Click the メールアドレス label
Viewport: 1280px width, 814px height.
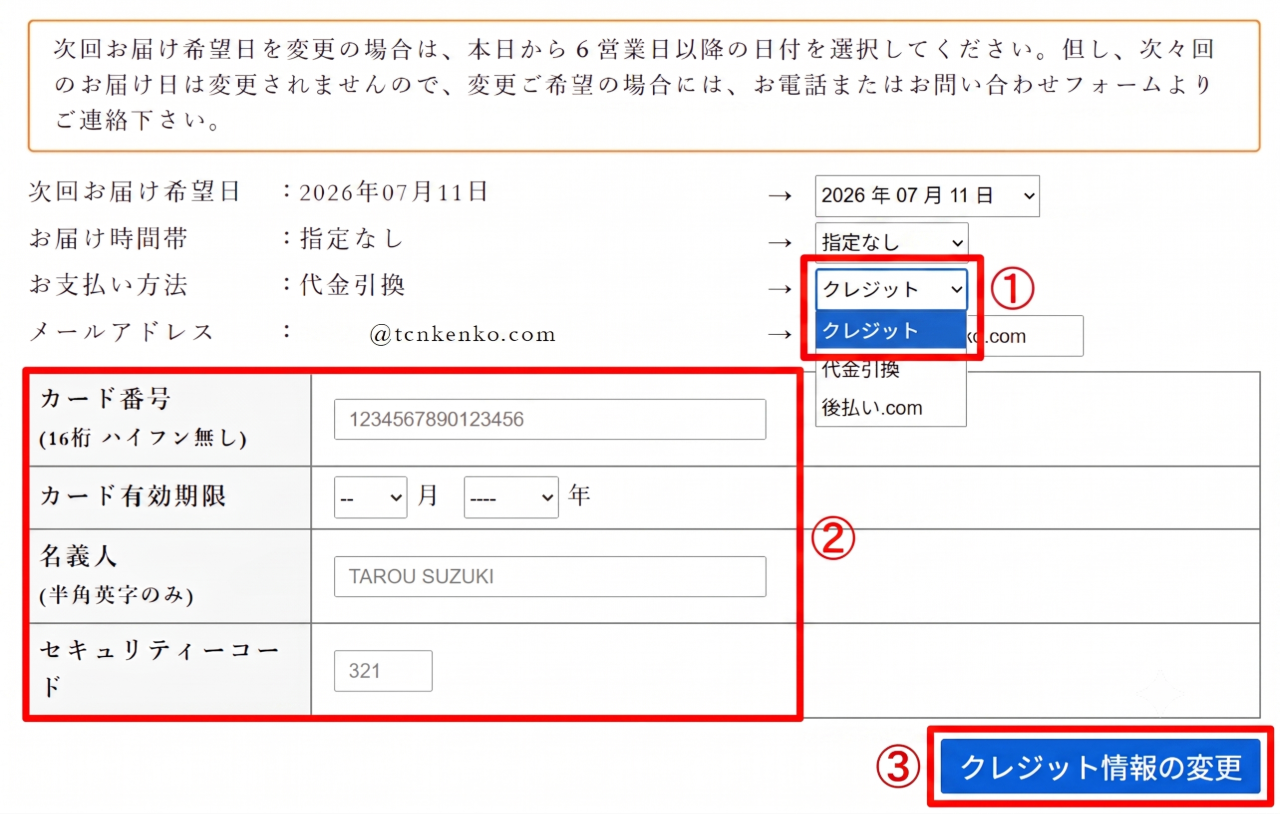coord(122,331)
